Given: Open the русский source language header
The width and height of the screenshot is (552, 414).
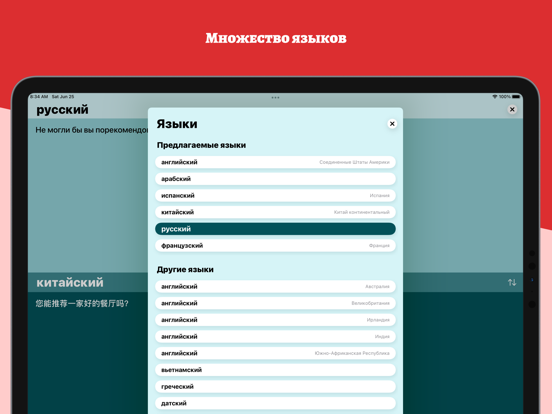Looking at the screenshot, I should 62,110.
